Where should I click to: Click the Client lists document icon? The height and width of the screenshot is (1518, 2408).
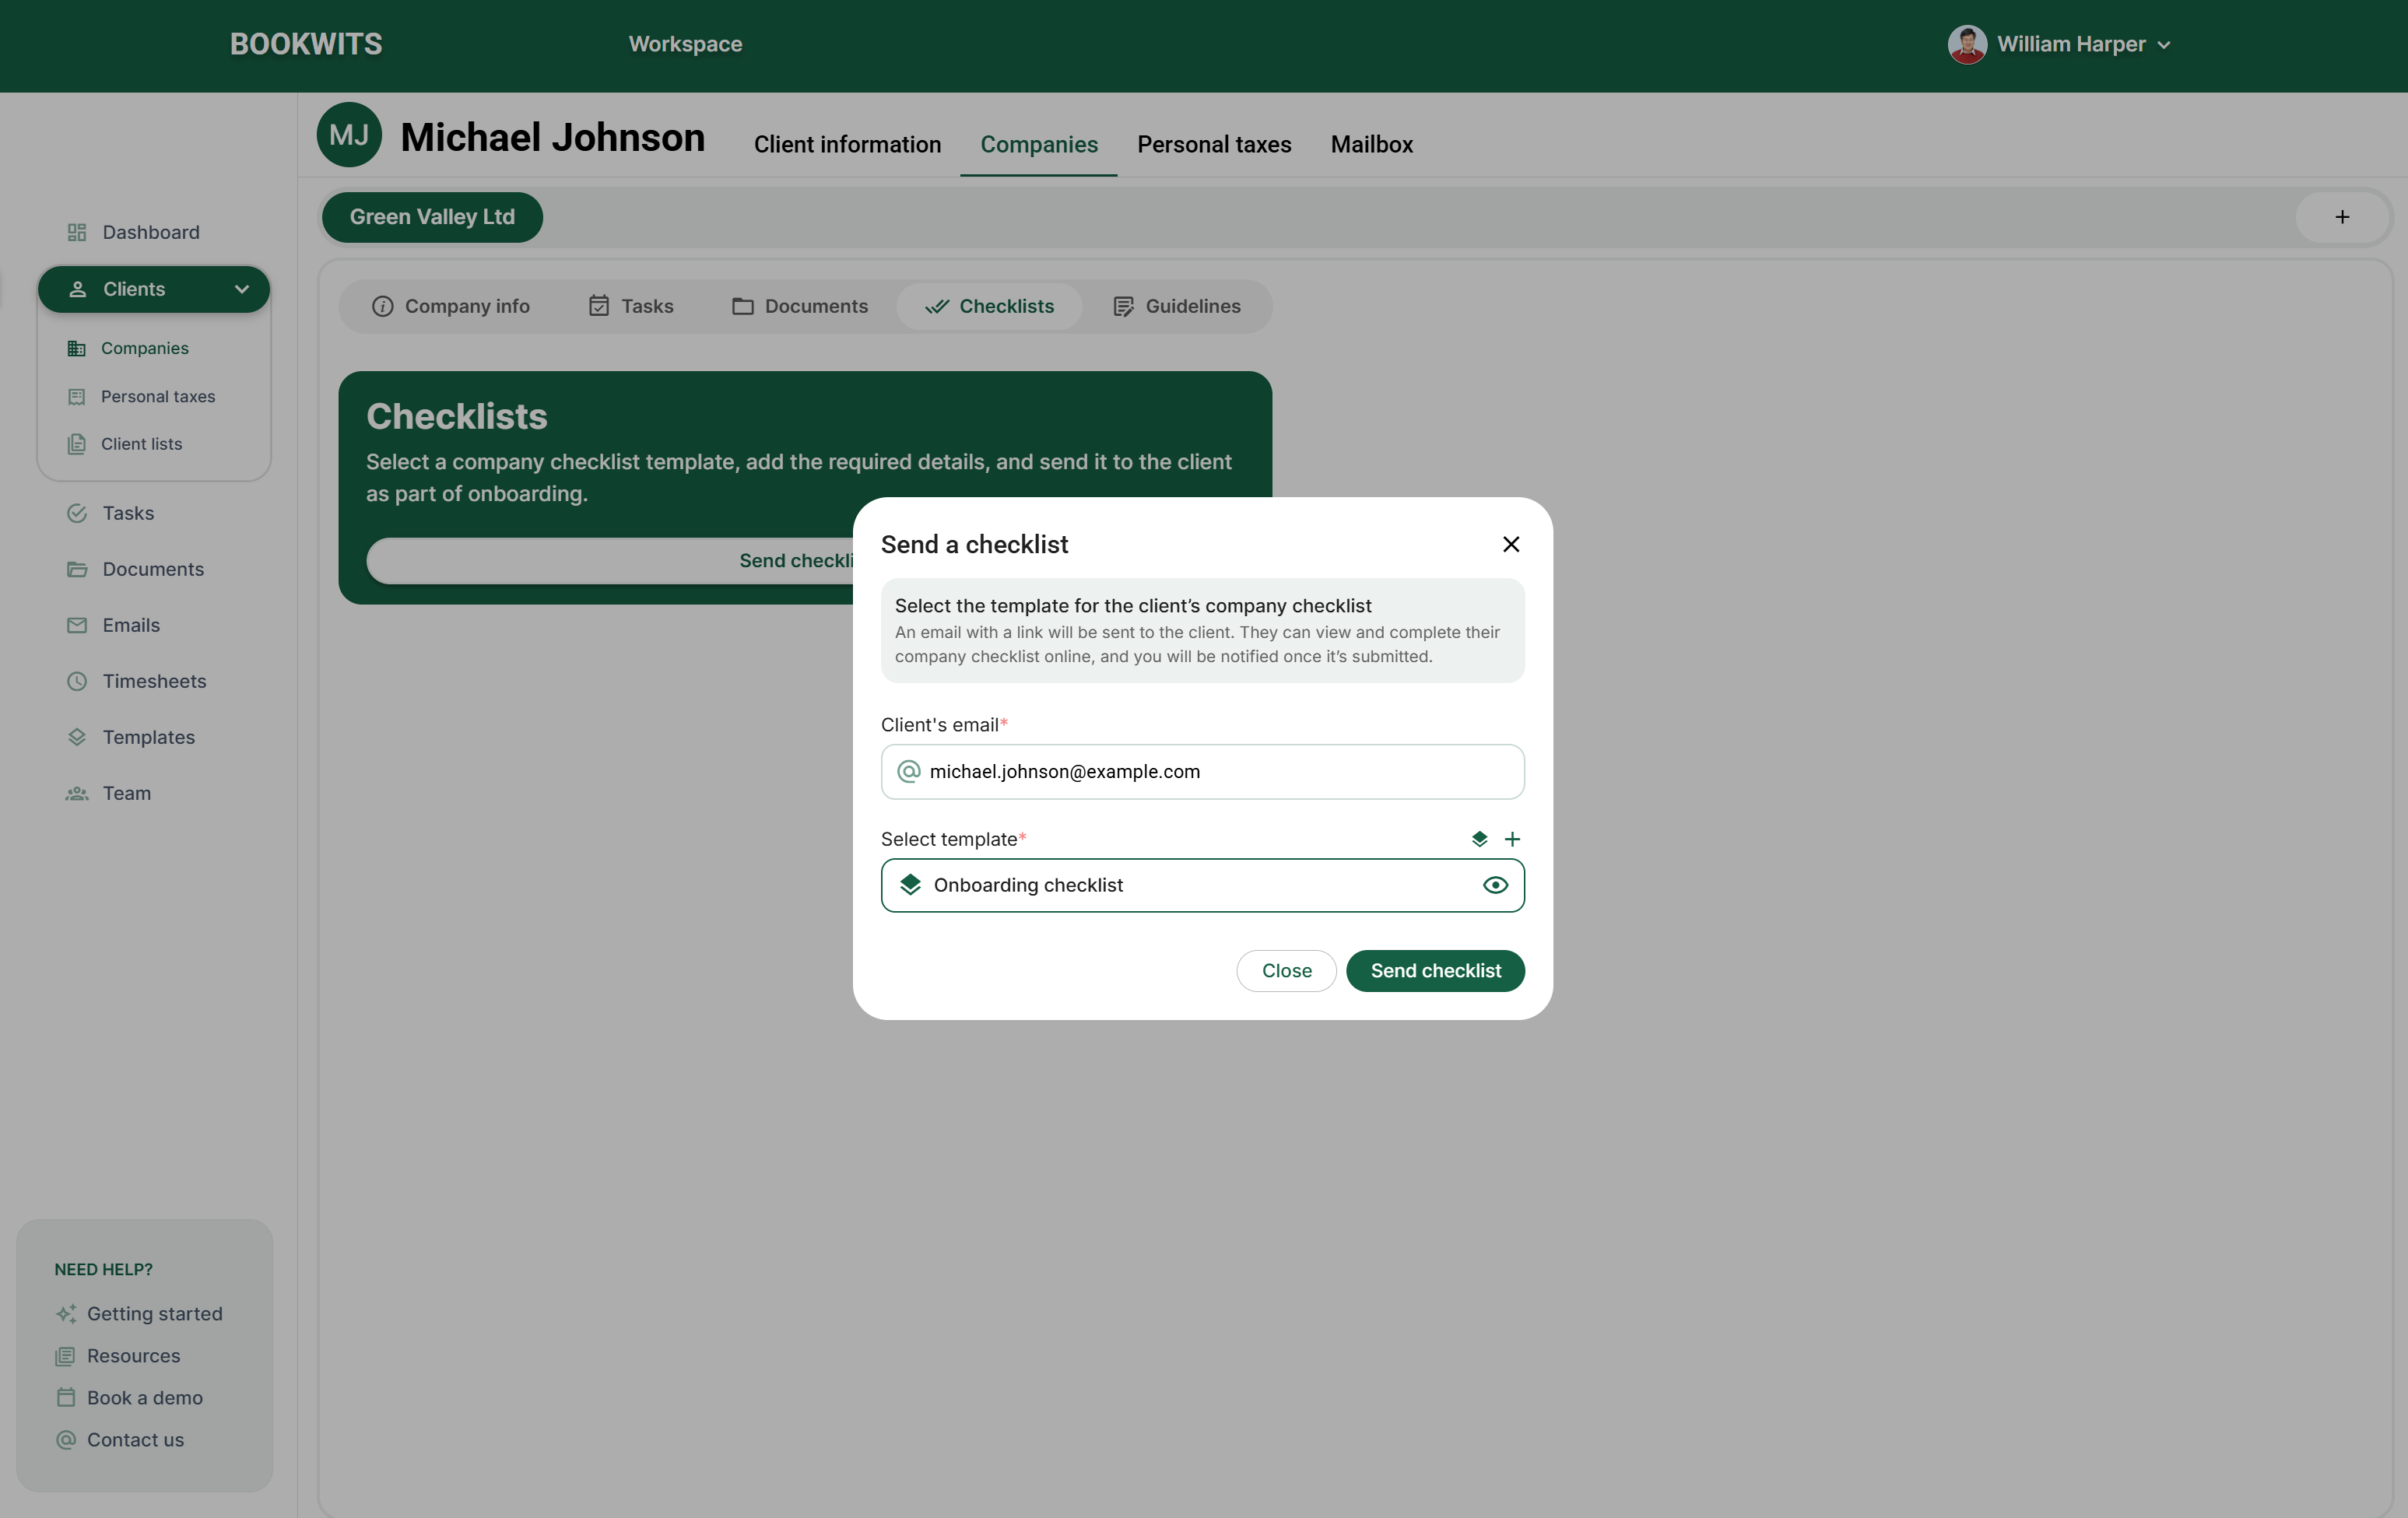[77, 444]
